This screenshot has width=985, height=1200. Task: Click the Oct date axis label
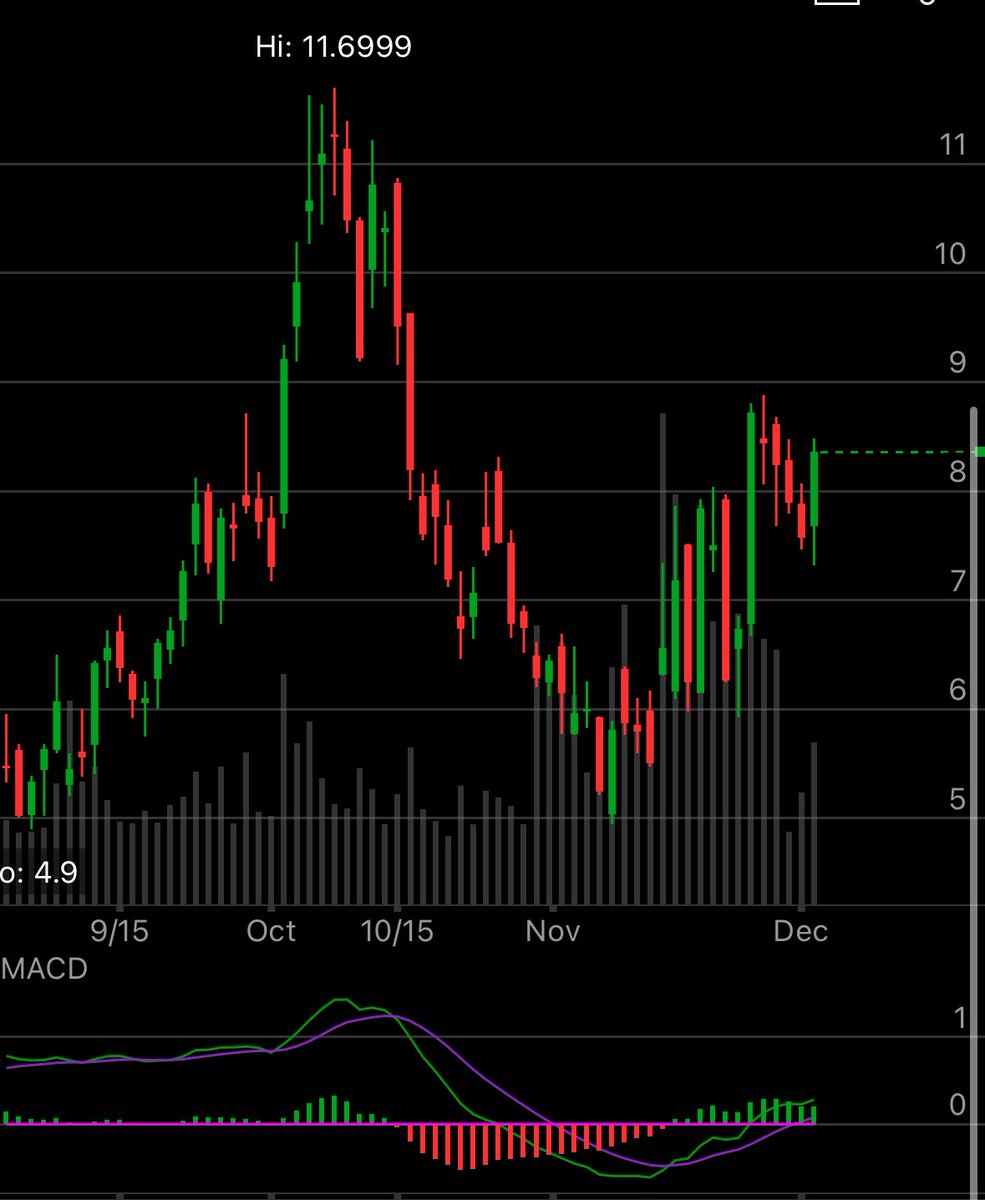[271, 931]
